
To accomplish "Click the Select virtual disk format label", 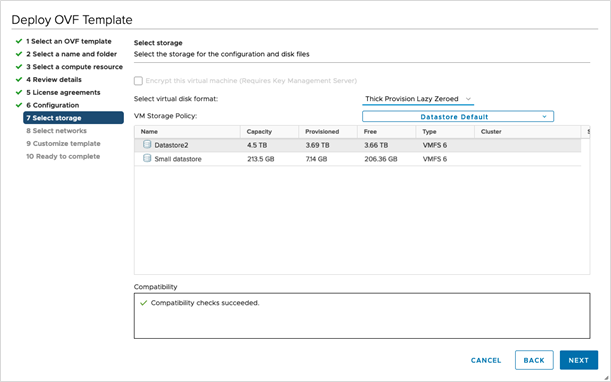I will pyautogui.click(x=176, y=99).
